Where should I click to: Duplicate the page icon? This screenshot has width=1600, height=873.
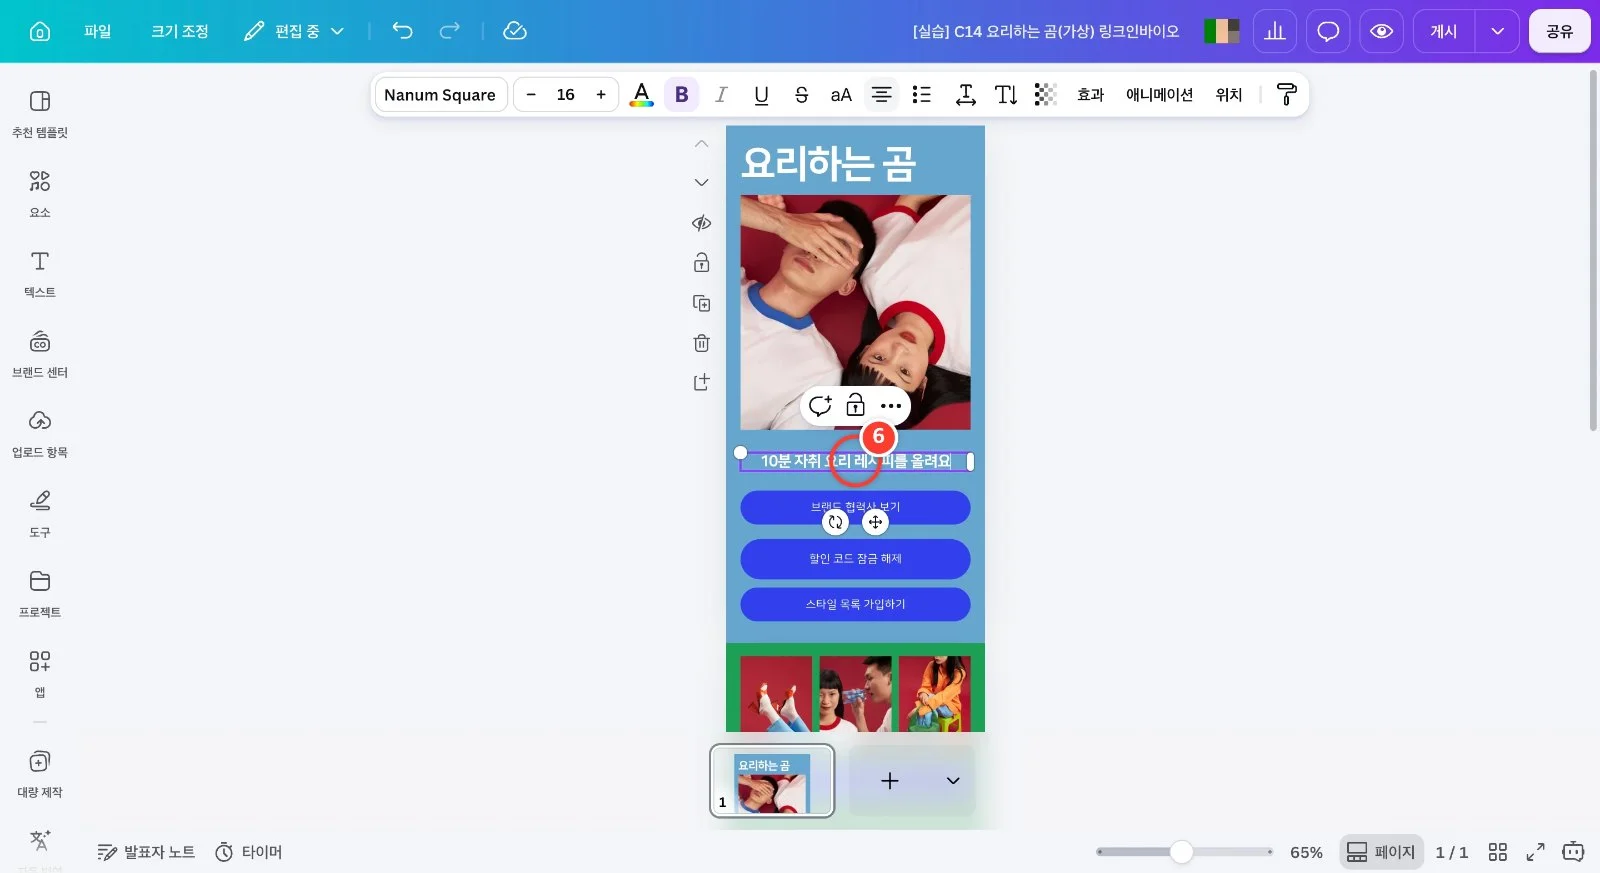[x=702, y=303]
